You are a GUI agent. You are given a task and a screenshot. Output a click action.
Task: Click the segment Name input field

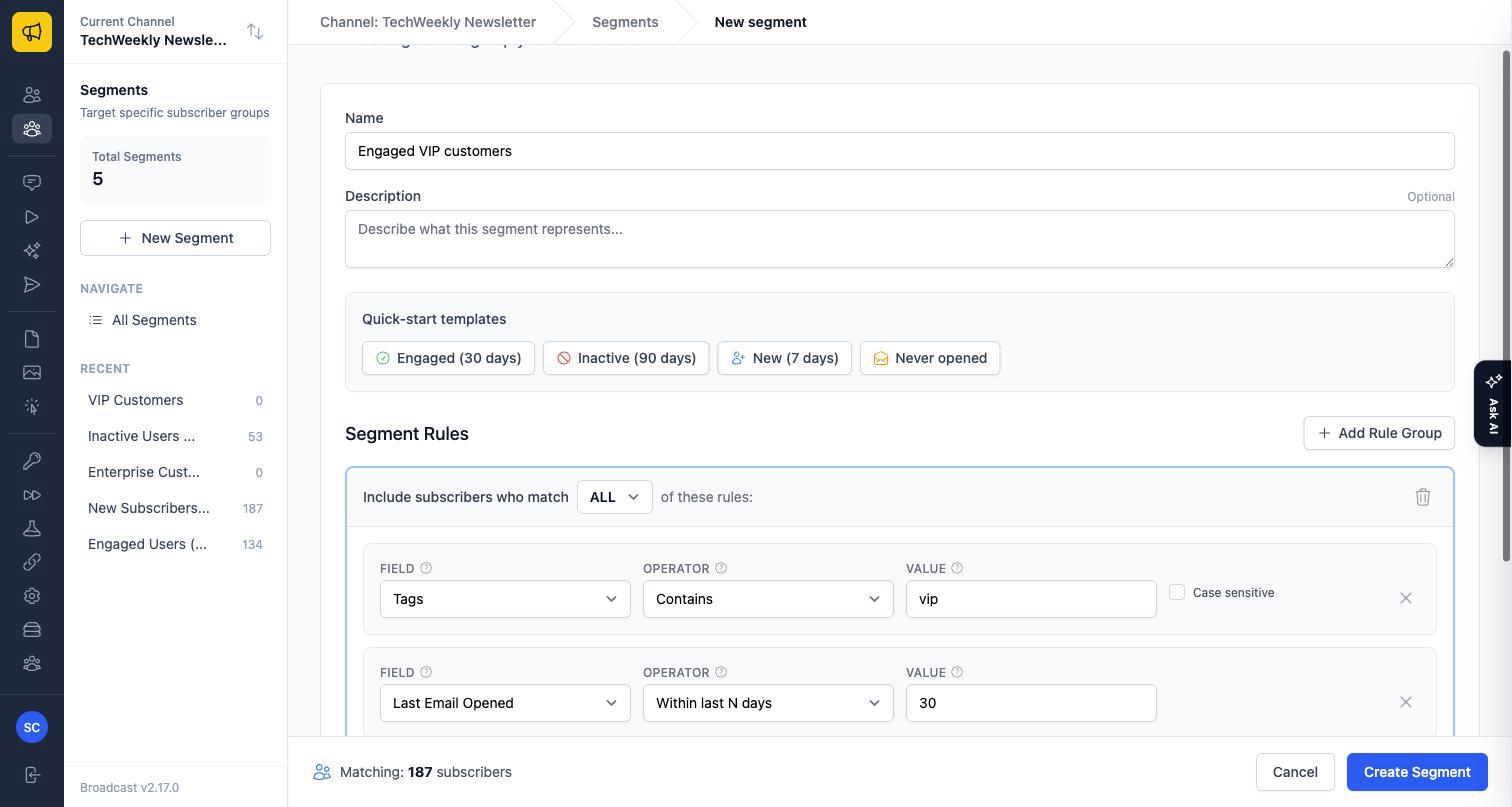tap(900, 151)
